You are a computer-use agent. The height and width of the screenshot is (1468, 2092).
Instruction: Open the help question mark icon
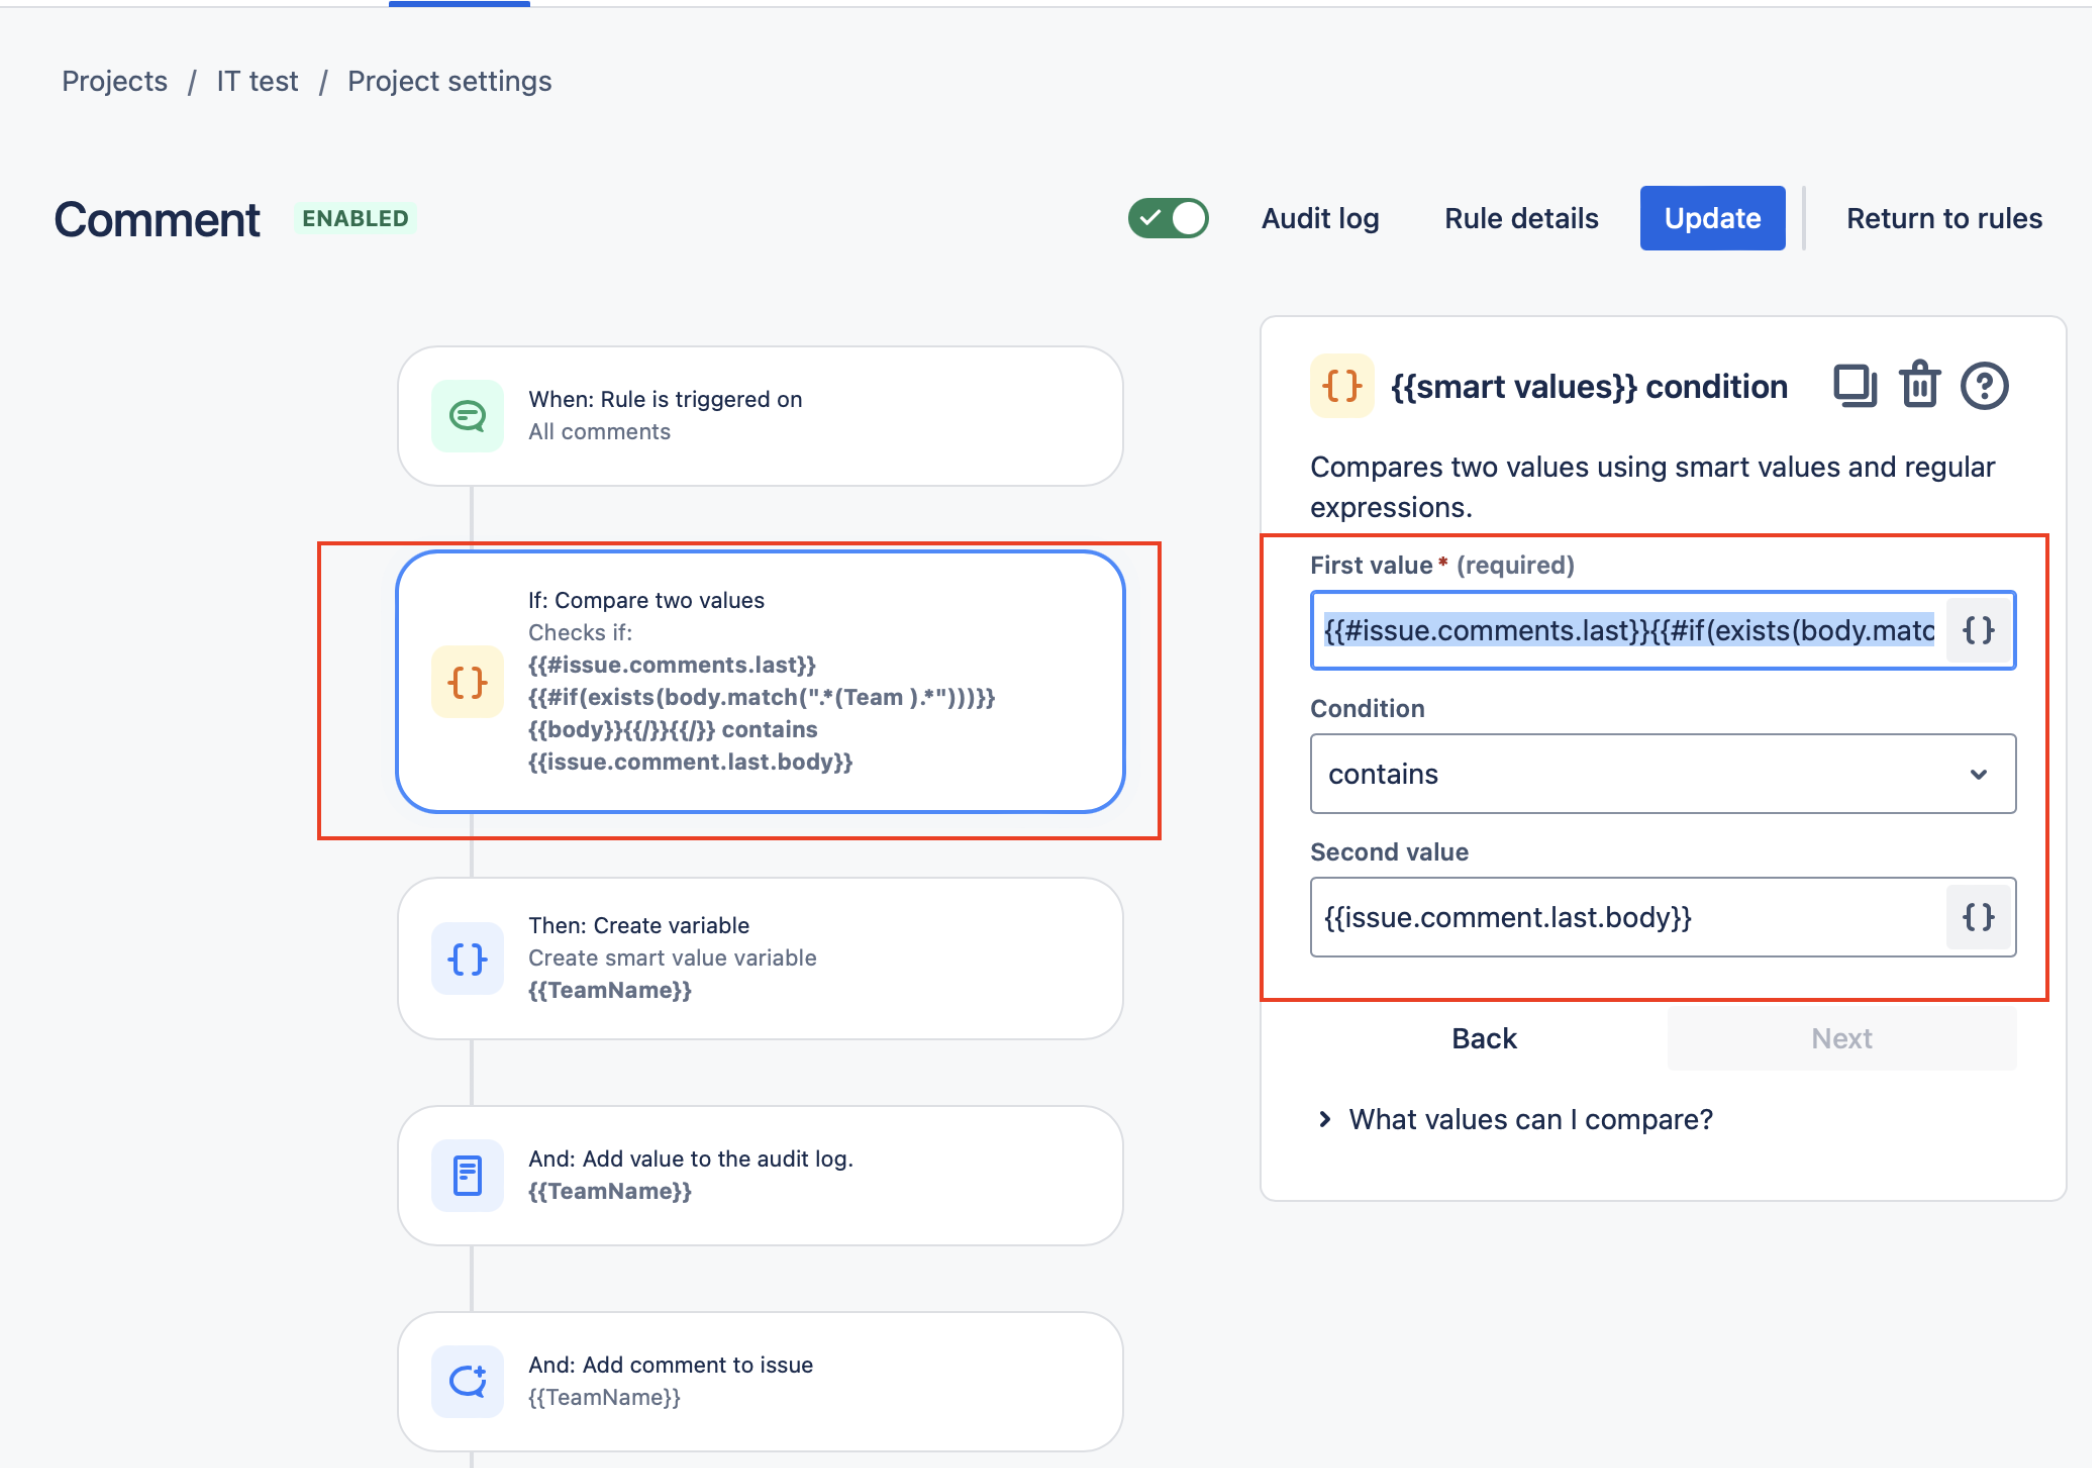click(x=1984, y=386)
